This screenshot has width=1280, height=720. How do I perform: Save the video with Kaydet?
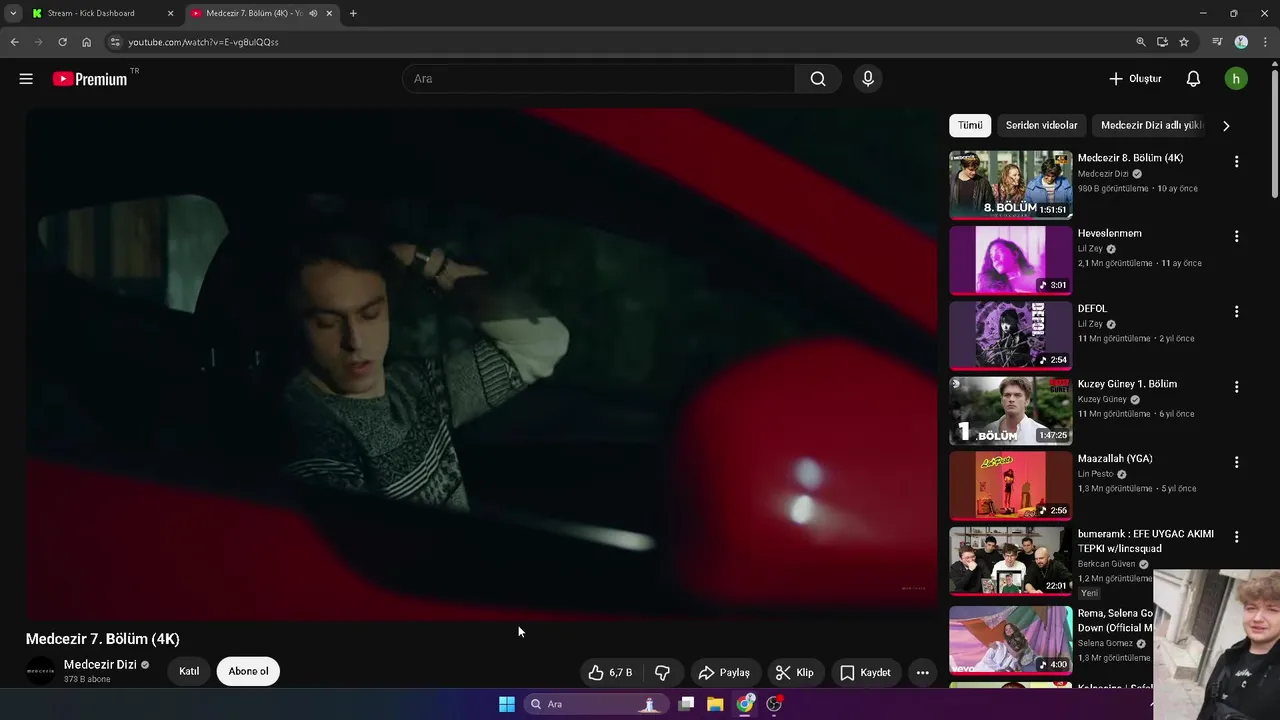tap(865, 672)
